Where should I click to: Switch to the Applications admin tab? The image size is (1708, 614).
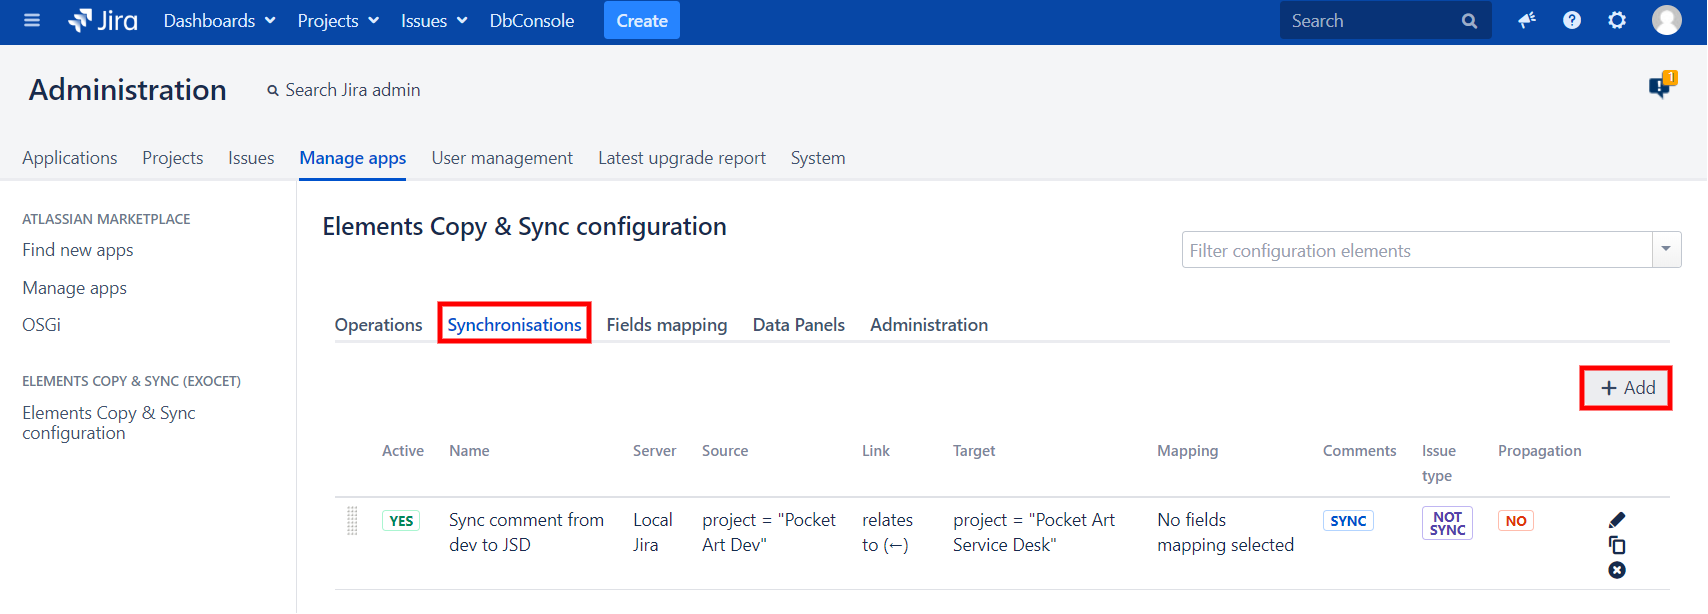point(70,158)
